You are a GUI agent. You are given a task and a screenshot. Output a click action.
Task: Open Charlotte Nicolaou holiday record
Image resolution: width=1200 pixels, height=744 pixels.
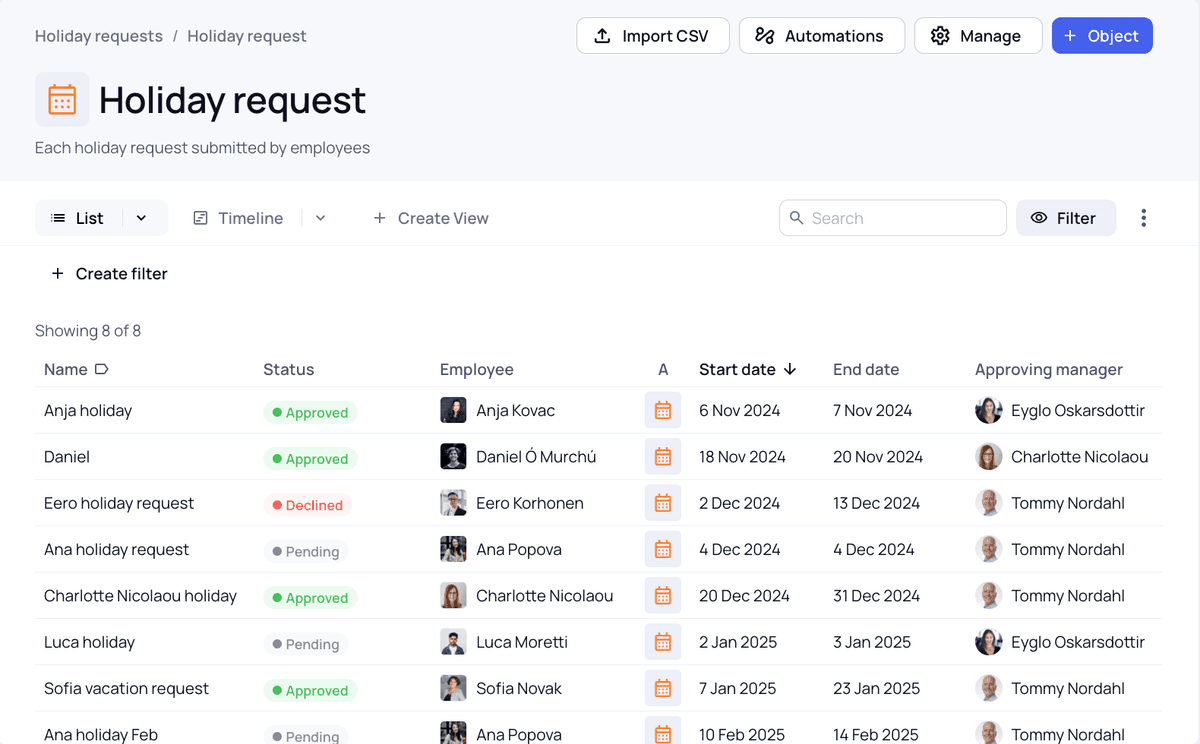(x=140, y=596)
